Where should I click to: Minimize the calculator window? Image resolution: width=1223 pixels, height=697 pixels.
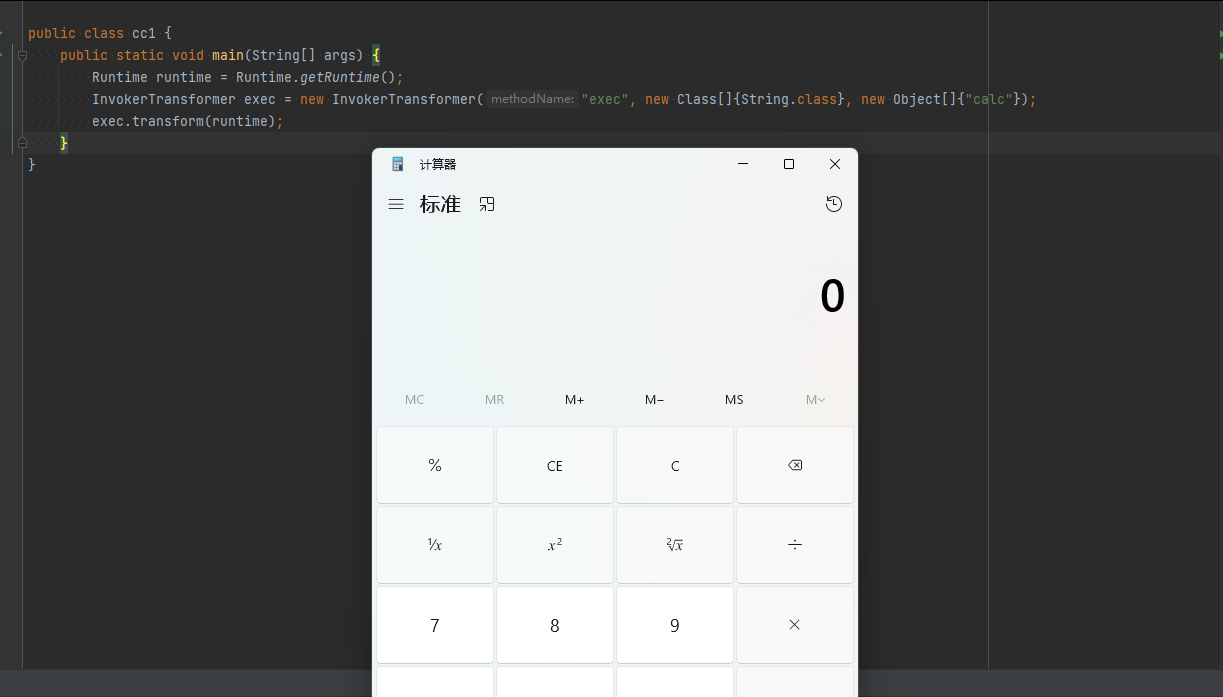tap(743, 164)
